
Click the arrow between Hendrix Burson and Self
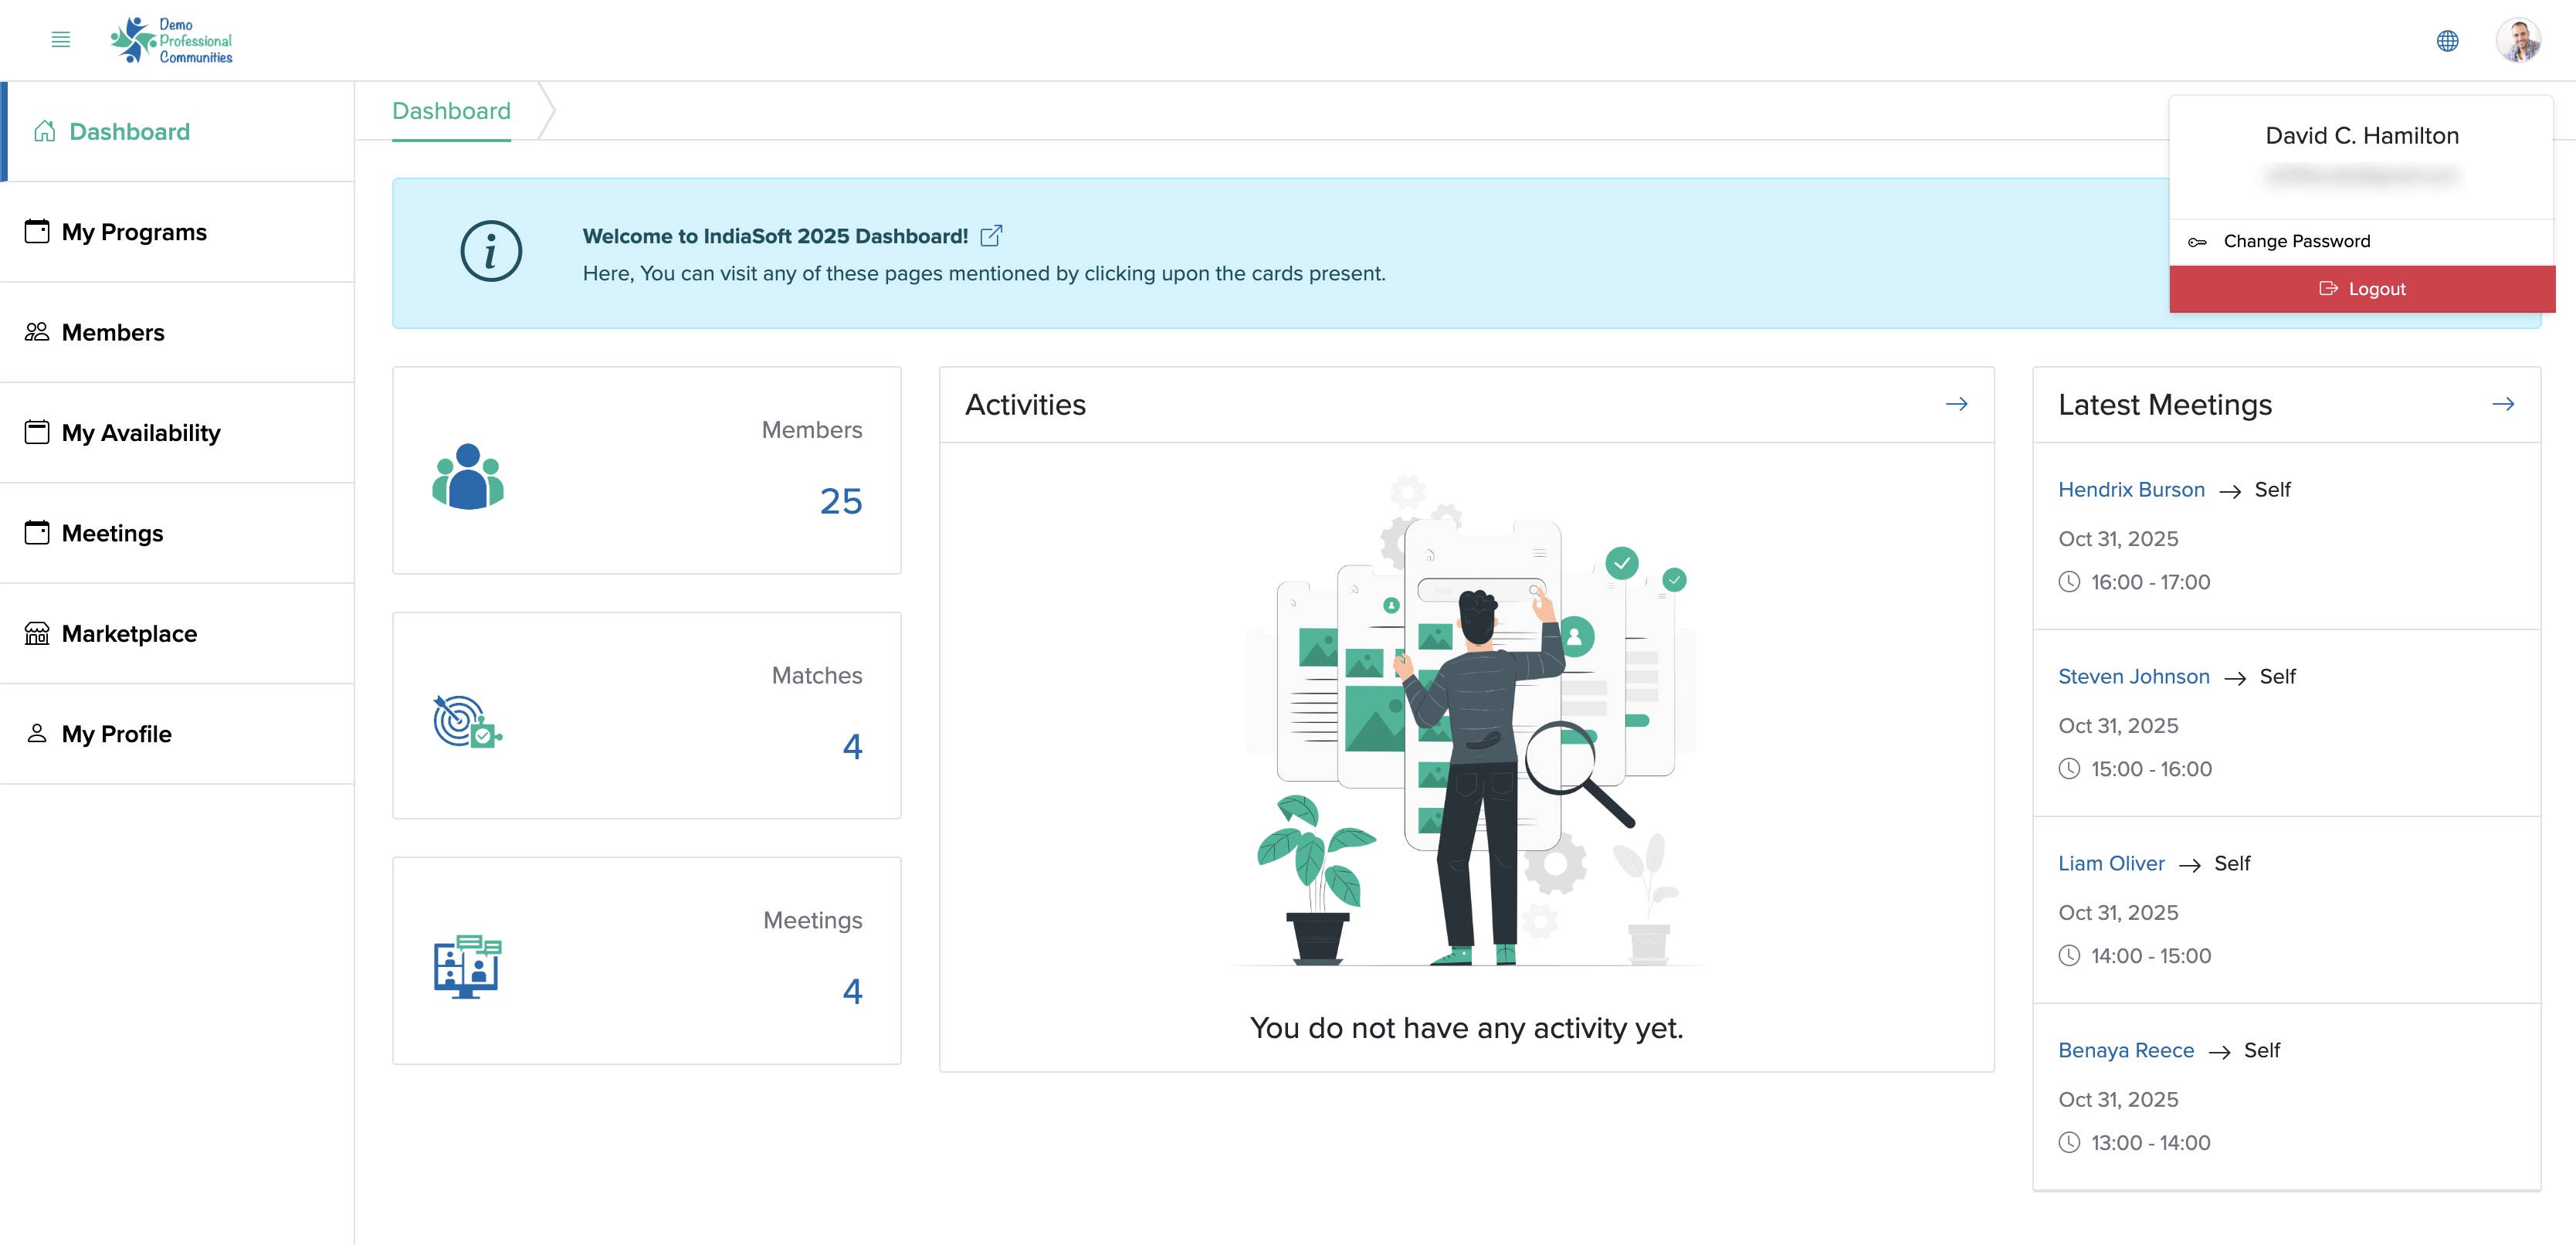tap(2229, 491)
